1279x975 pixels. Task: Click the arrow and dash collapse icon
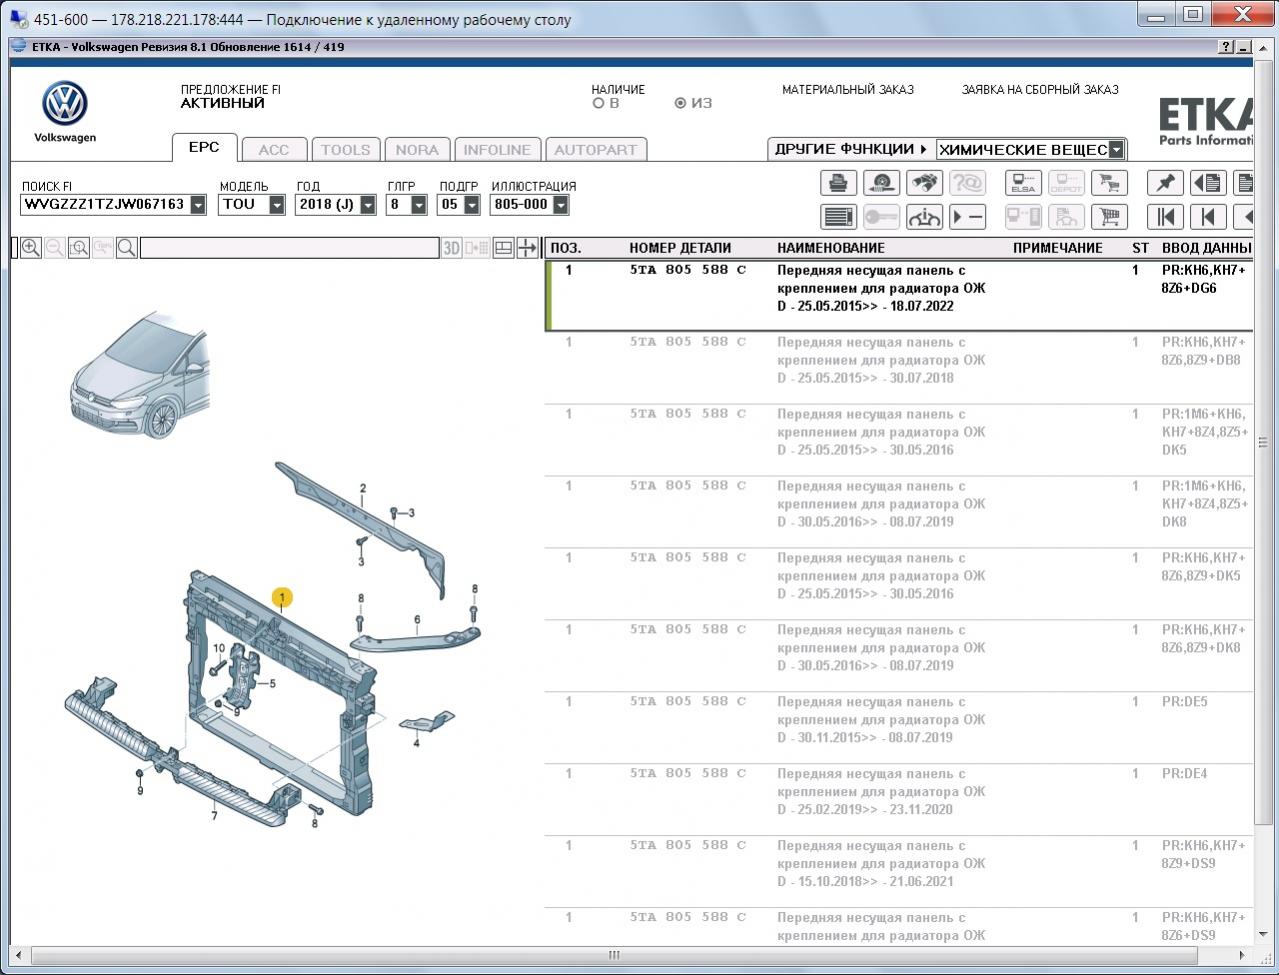pyautogui.click(x=967, y=217)
